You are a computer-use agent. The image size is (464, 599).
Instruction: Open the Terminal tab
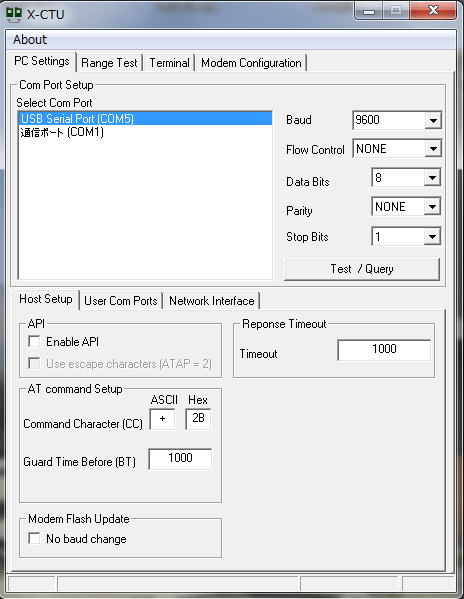(x=169, y=63)
